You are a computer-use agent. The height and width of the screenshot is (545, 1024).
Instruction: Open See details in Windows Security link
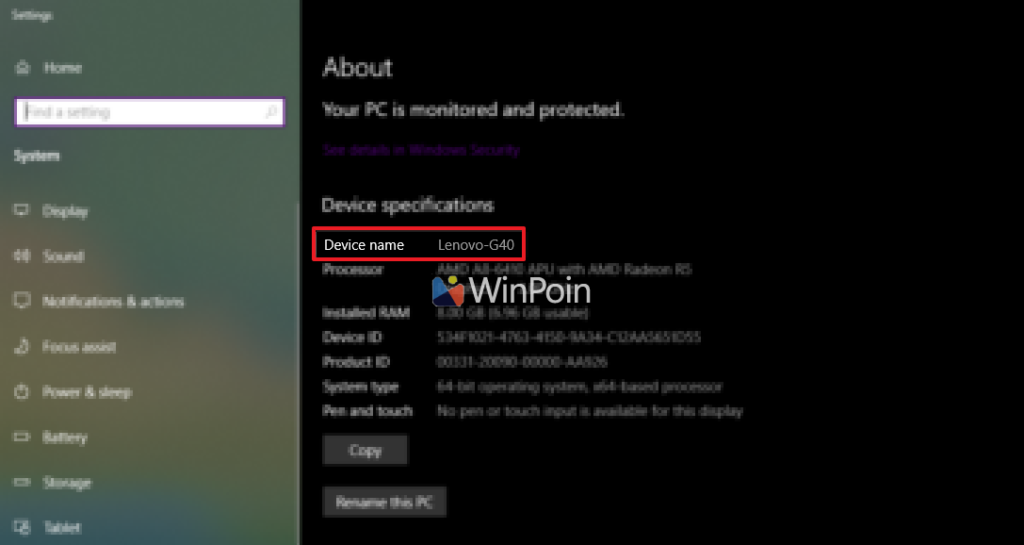[421, 150]
